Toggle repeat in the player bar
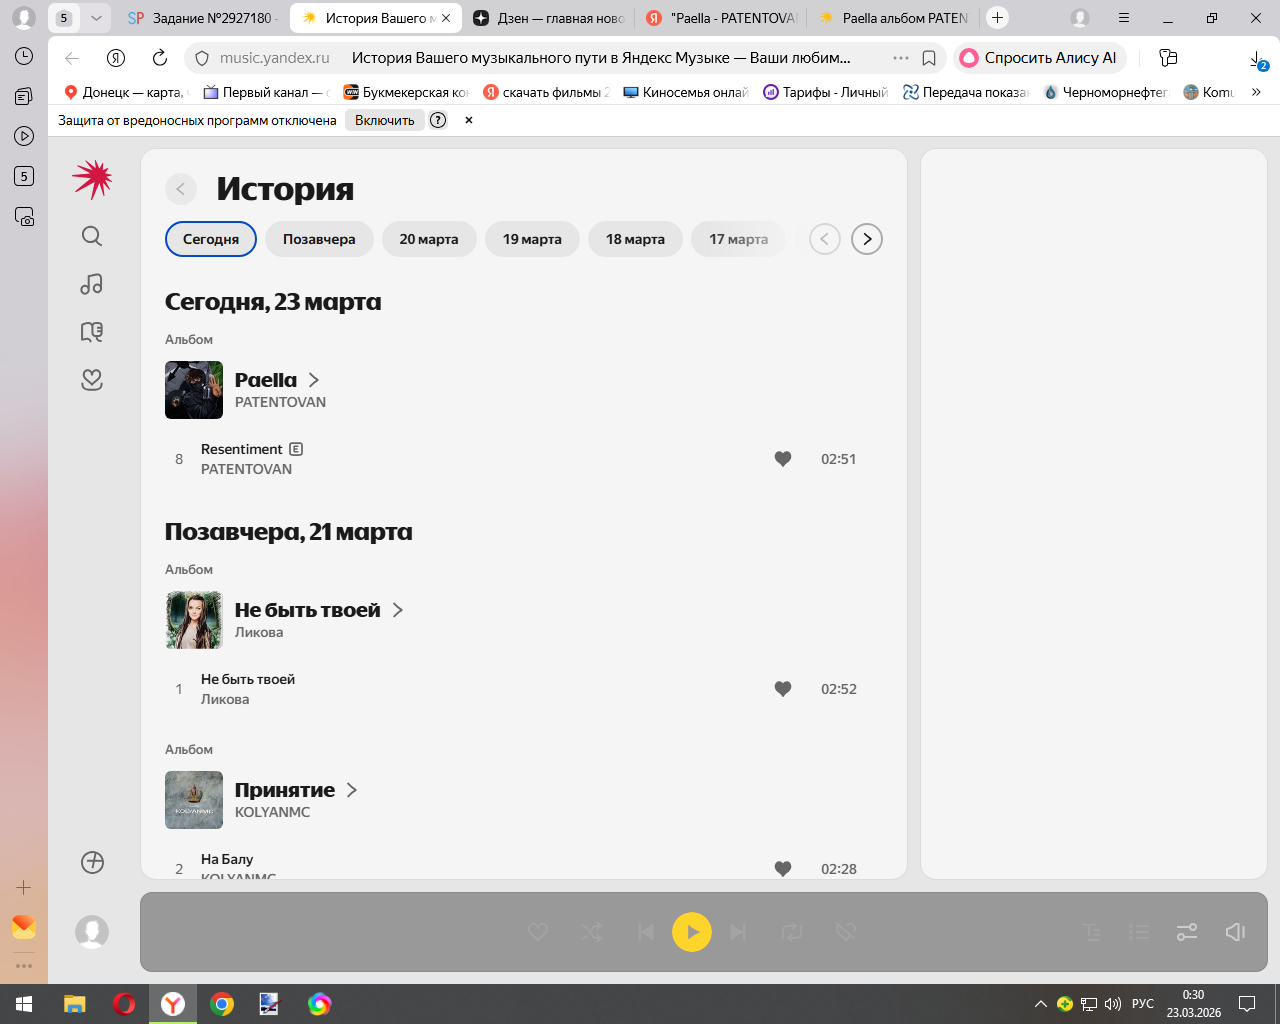Screen dimensions: 1280x1024 coord(792,932)
